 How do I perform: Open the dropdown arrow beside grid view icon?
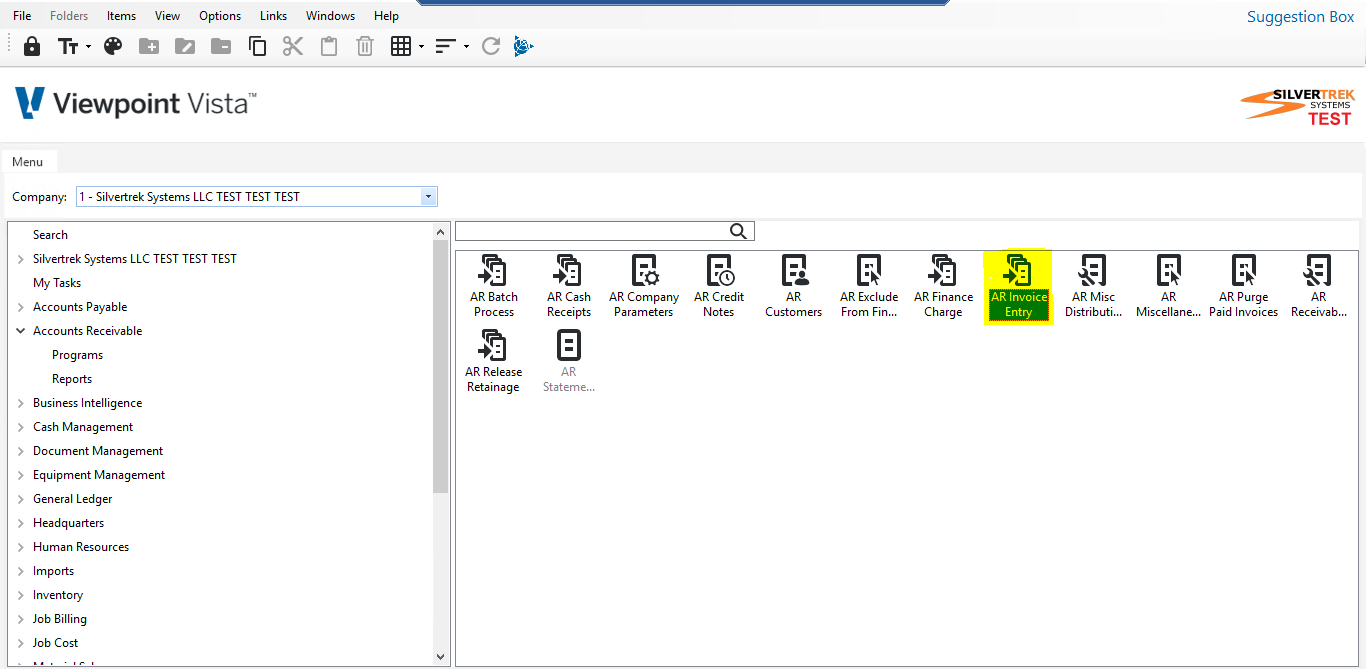coord(421,47)
